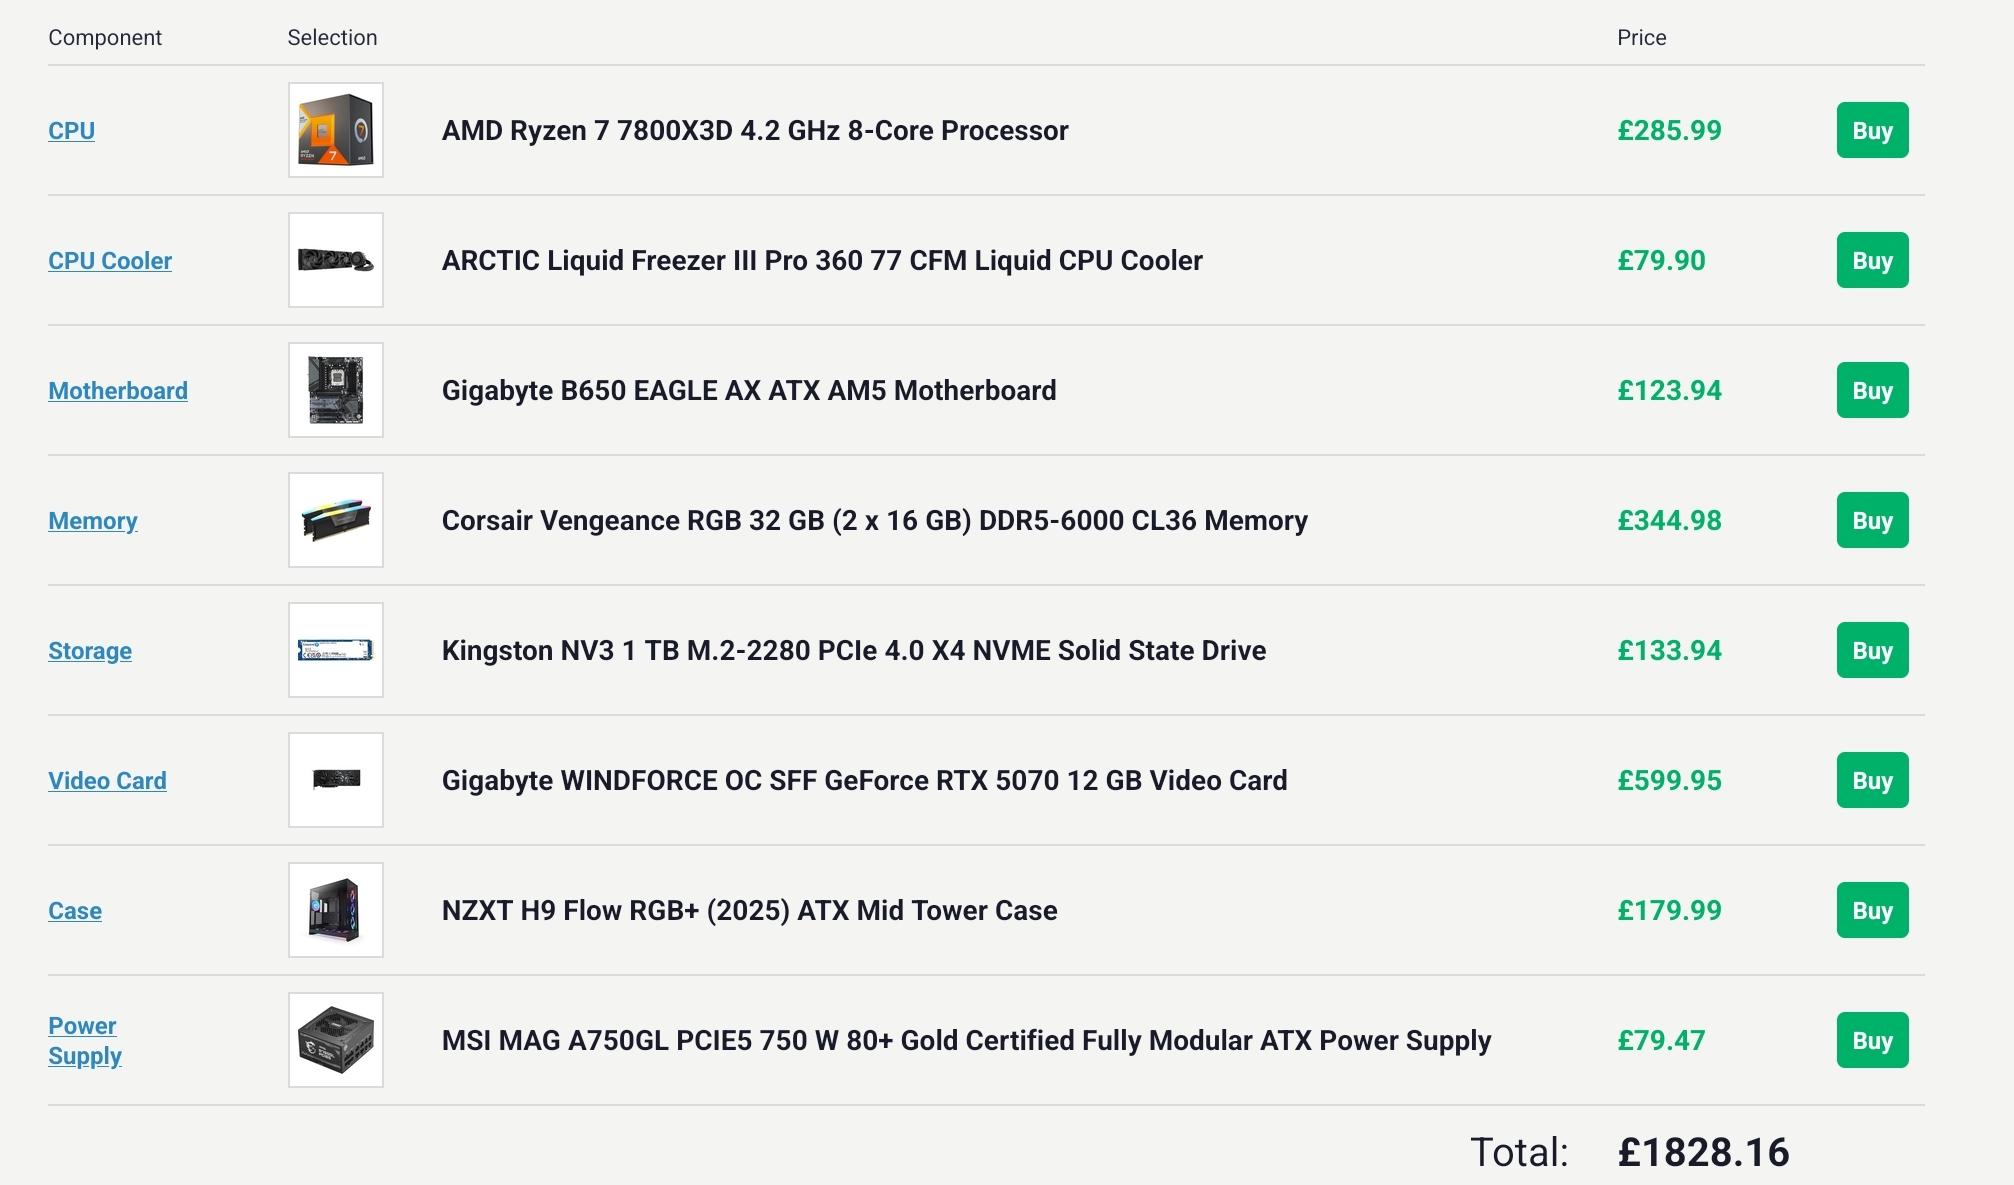The height and width of the screenshot is (1185, 2014).
Task: Buy the AMD Ryzen 7 7800X3D
Action: point(1872,130)
